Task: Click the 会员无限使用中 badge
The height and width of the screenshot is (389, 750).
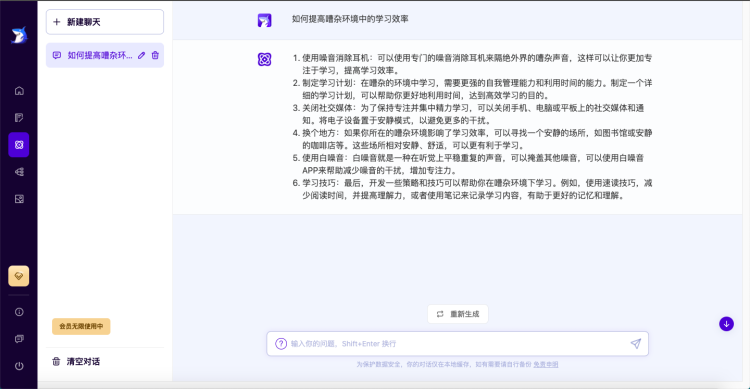Action: [x=81, y=326]
